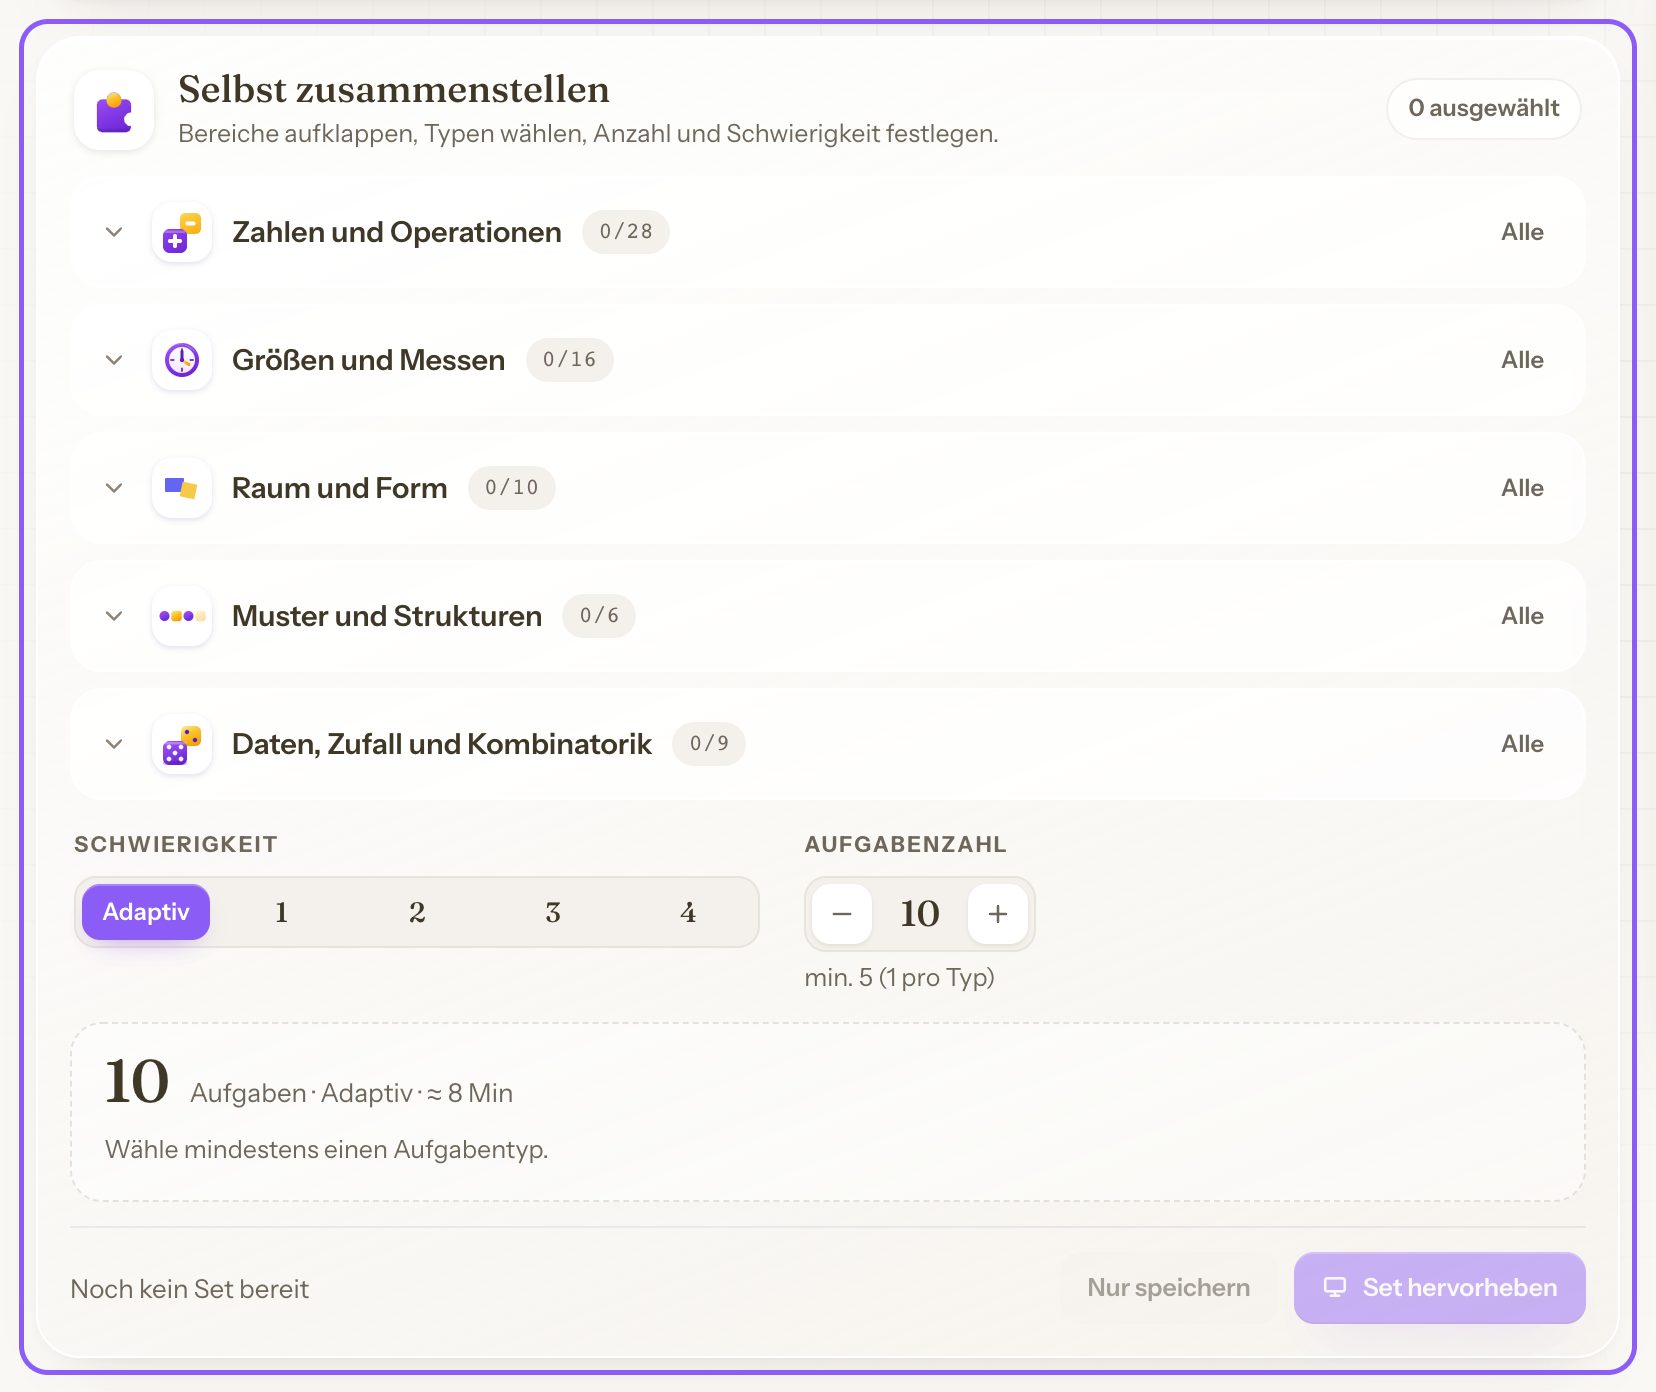The width and height of the screenshot is (1656, 1392).
Task: Choose Adaptiv difficulty
Action: [146, 912]
